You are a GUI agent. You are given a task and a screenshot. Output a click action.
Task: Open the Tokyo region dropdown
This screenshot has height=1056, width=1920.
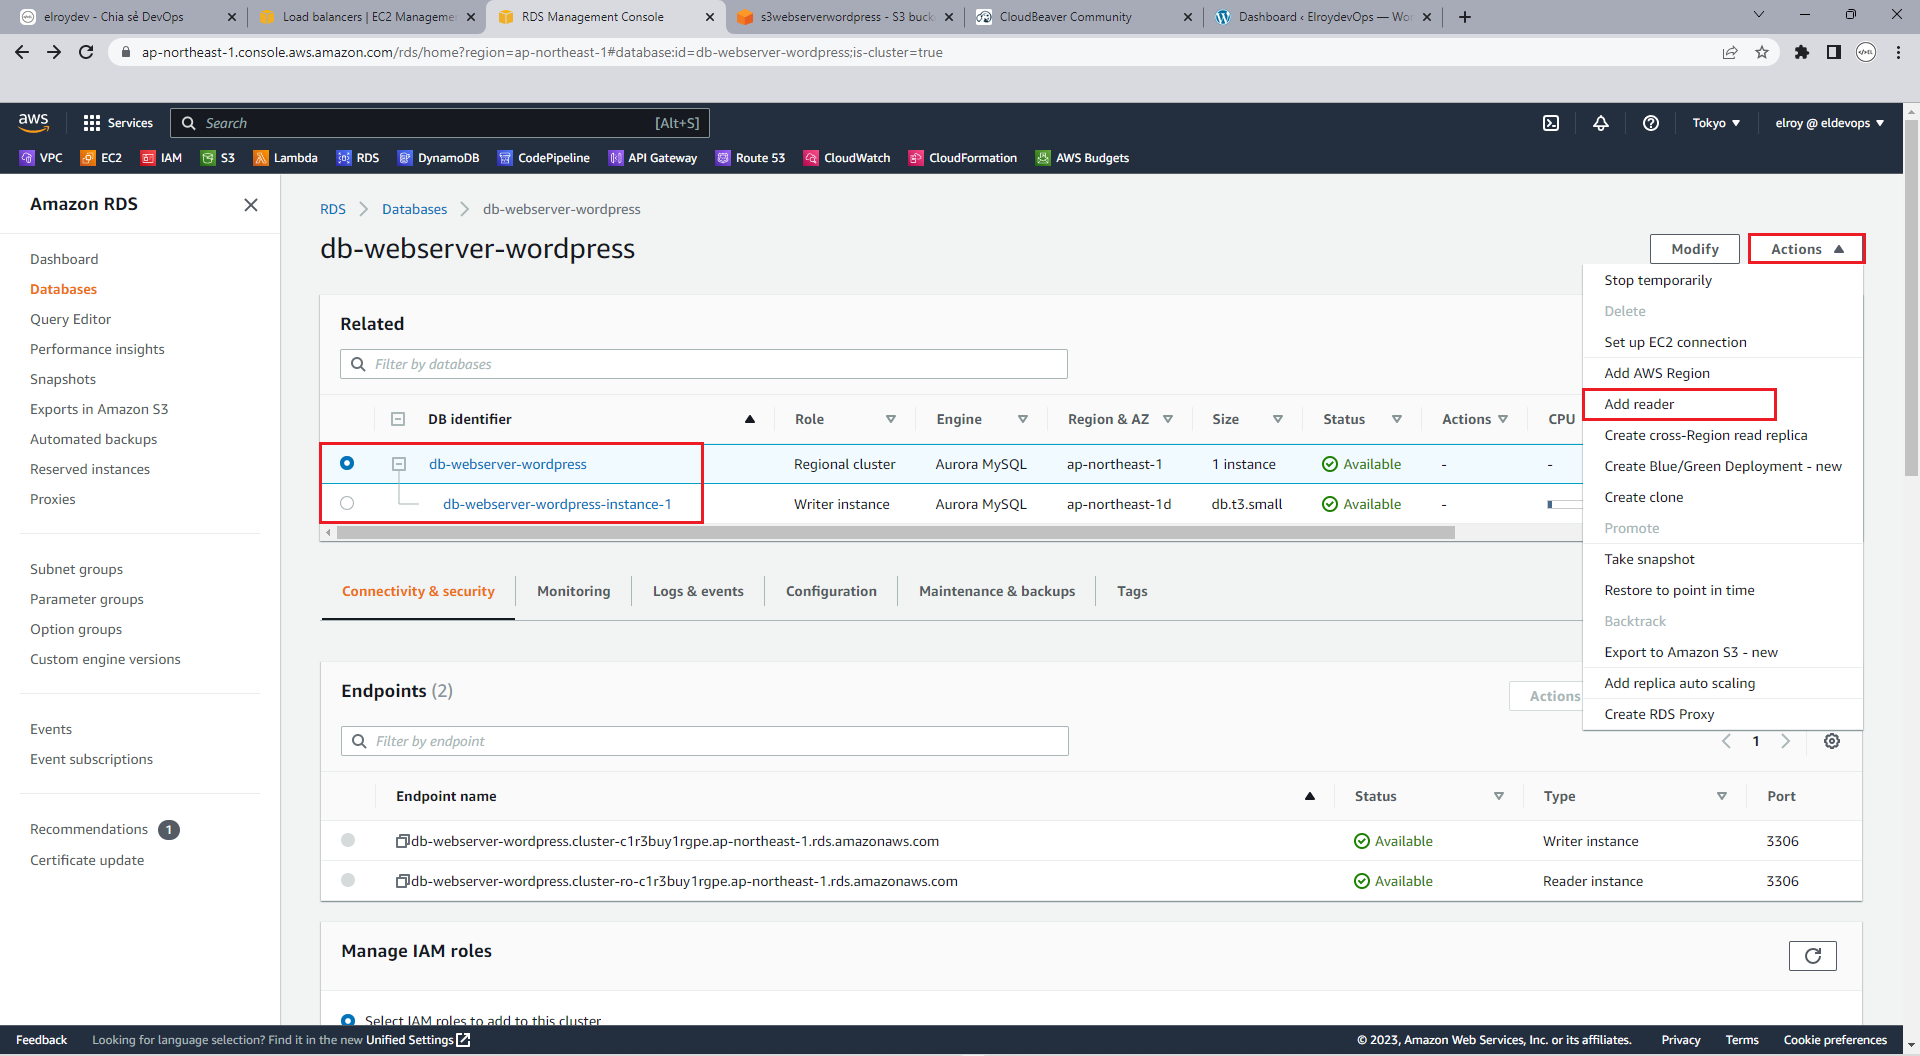[x=1716, y=123]
